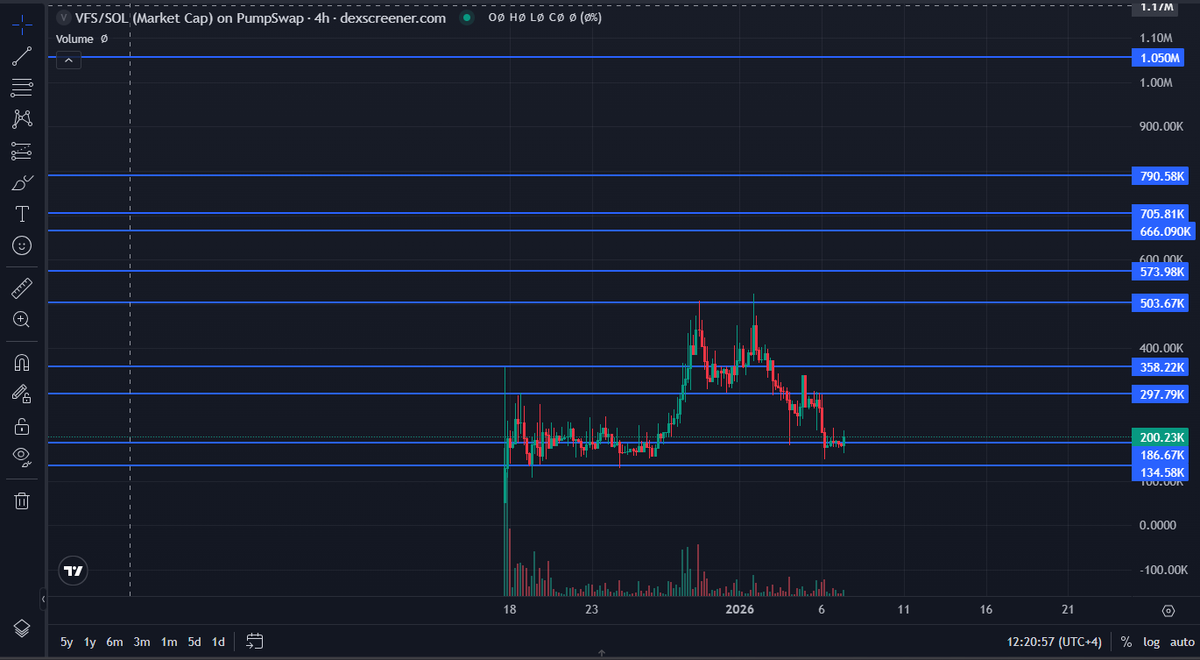The width and height of the screenshot is (1200, 660).
Task: Click the green 200.23K current price label
Action: 1160,437
